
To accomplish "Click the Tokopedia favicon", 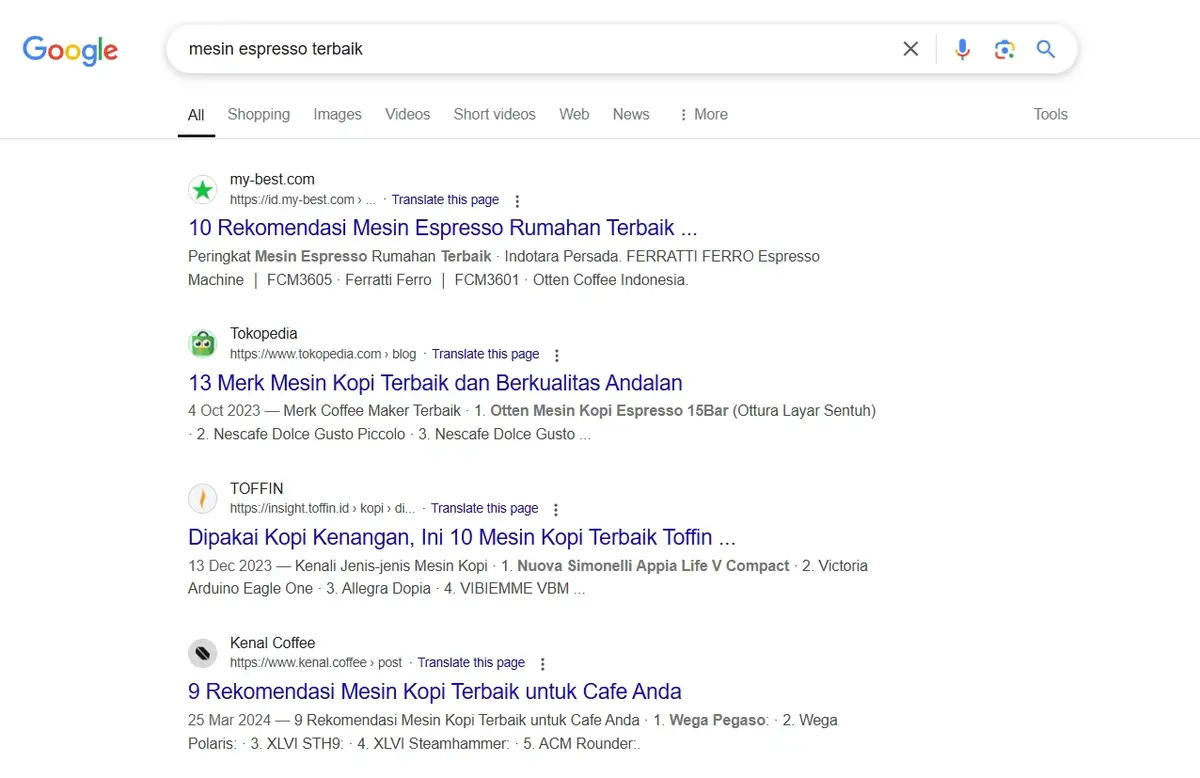I will coord(203,344).
